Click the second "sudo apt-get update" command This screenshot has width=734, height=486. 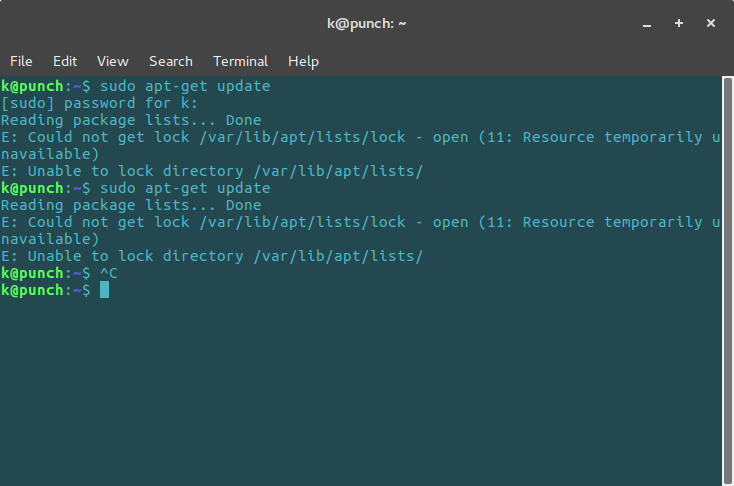[x=185, y=188]
